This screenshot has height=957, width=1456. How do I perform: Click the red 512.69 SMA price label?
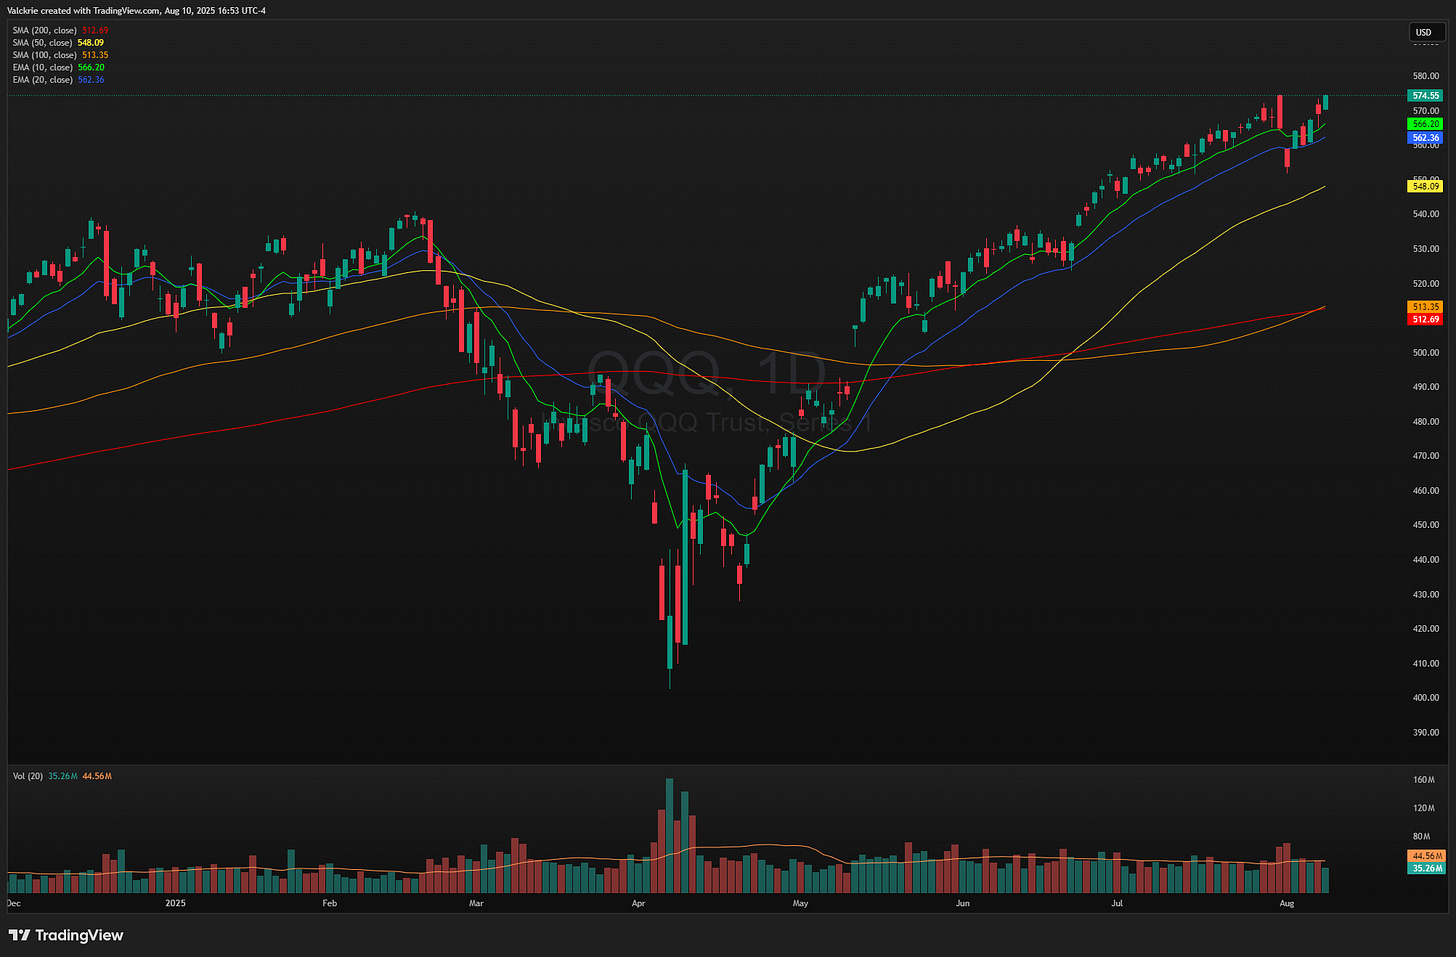[x=1426, y=320]
